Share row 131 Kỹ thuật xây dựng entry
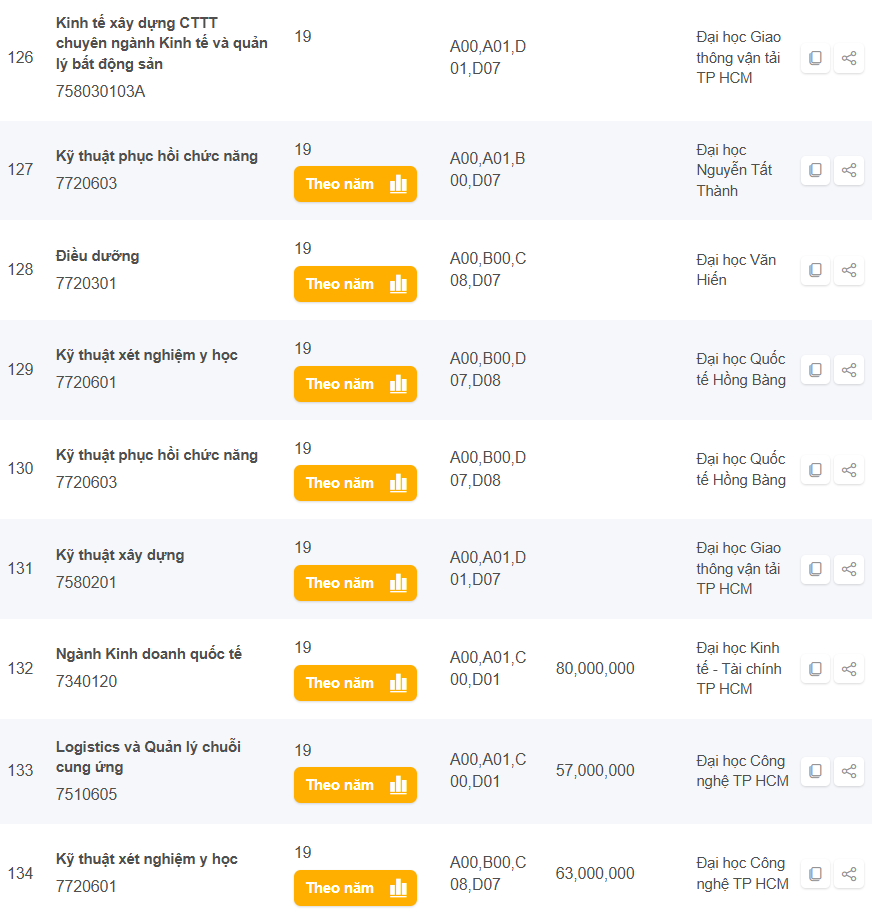The height and width of the screenshot is (924, 872). click(849, 569)
